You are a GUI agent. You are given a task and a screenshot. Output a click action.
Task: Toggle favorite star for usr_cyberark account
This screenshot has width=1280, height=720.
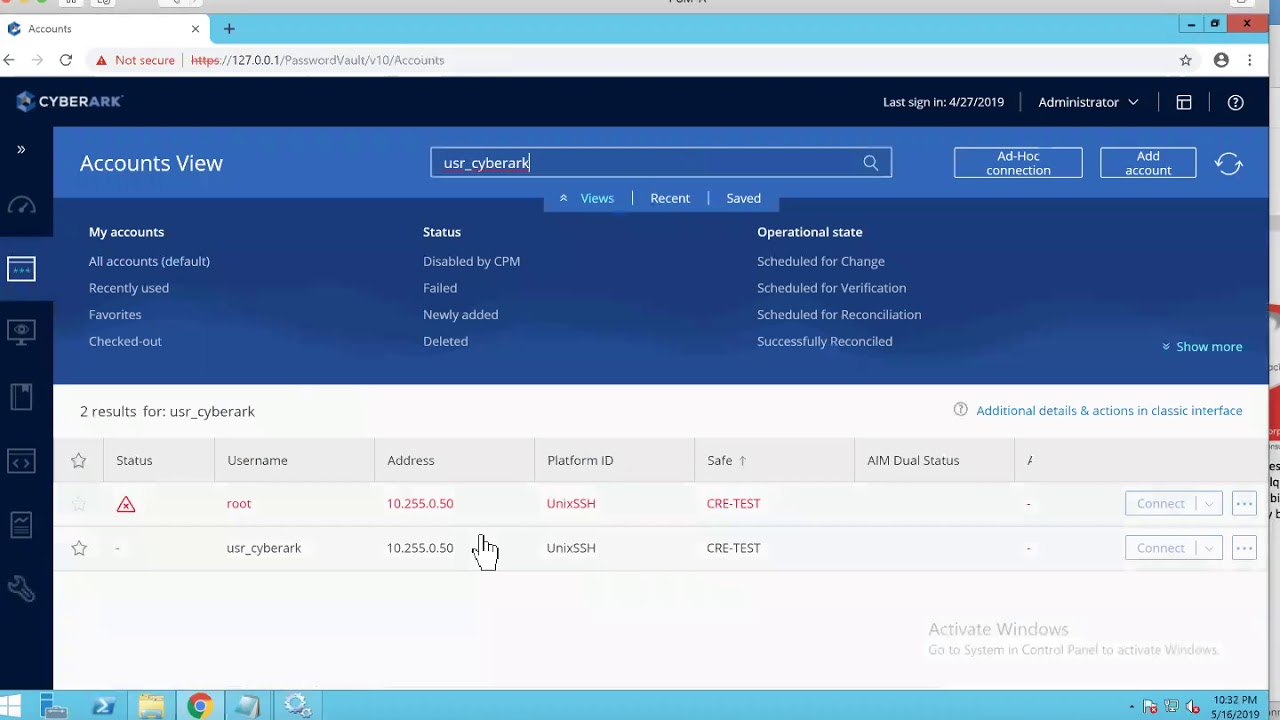pos(79,548)
